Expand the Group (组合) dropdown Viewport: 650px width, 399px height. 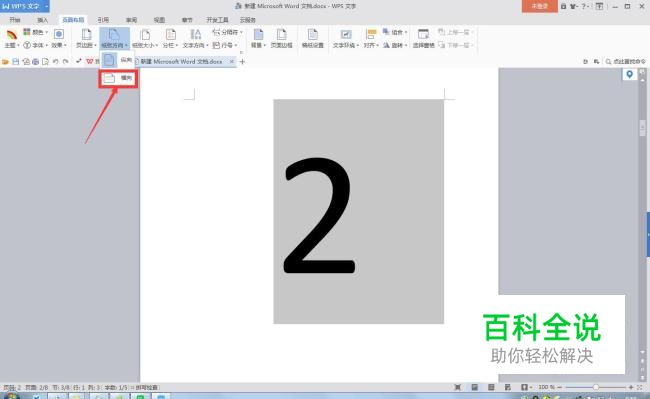[395, 32]
